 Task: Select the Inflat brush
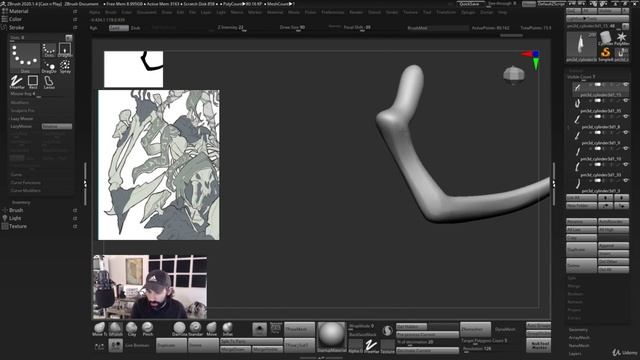click(227, 329)
